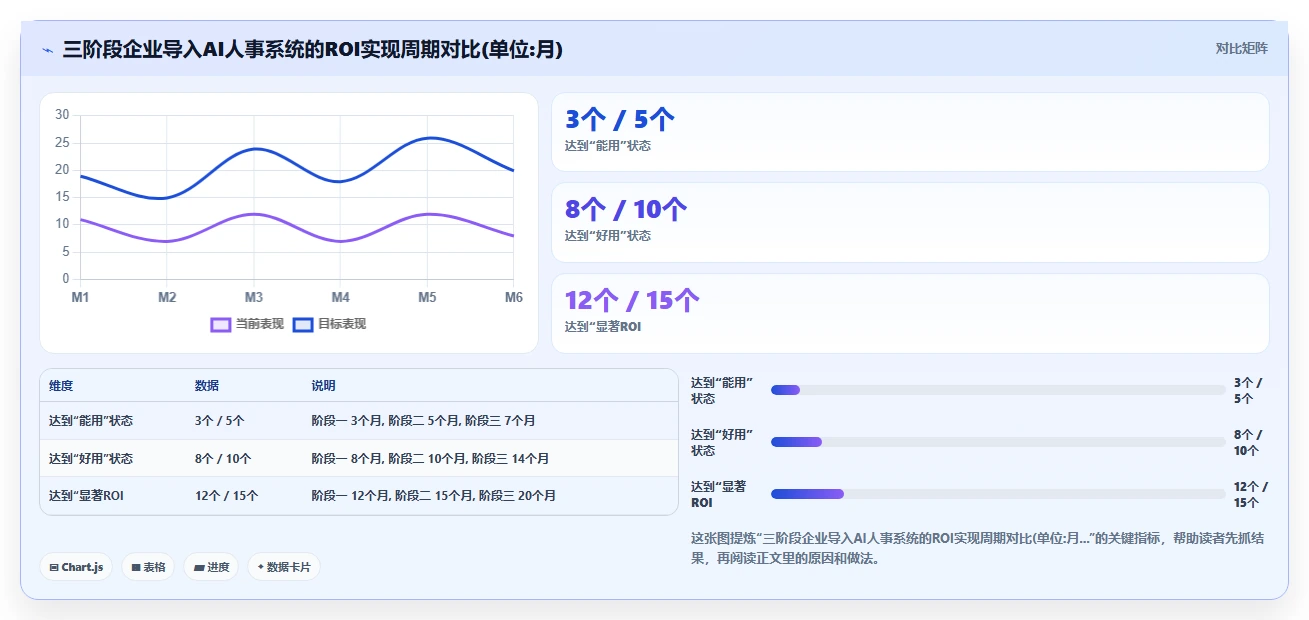The width and height of the screenshot is (1309, 620).
Task: Click the sparkle icon in 数据卡片 chip
Action: point(261,567)
